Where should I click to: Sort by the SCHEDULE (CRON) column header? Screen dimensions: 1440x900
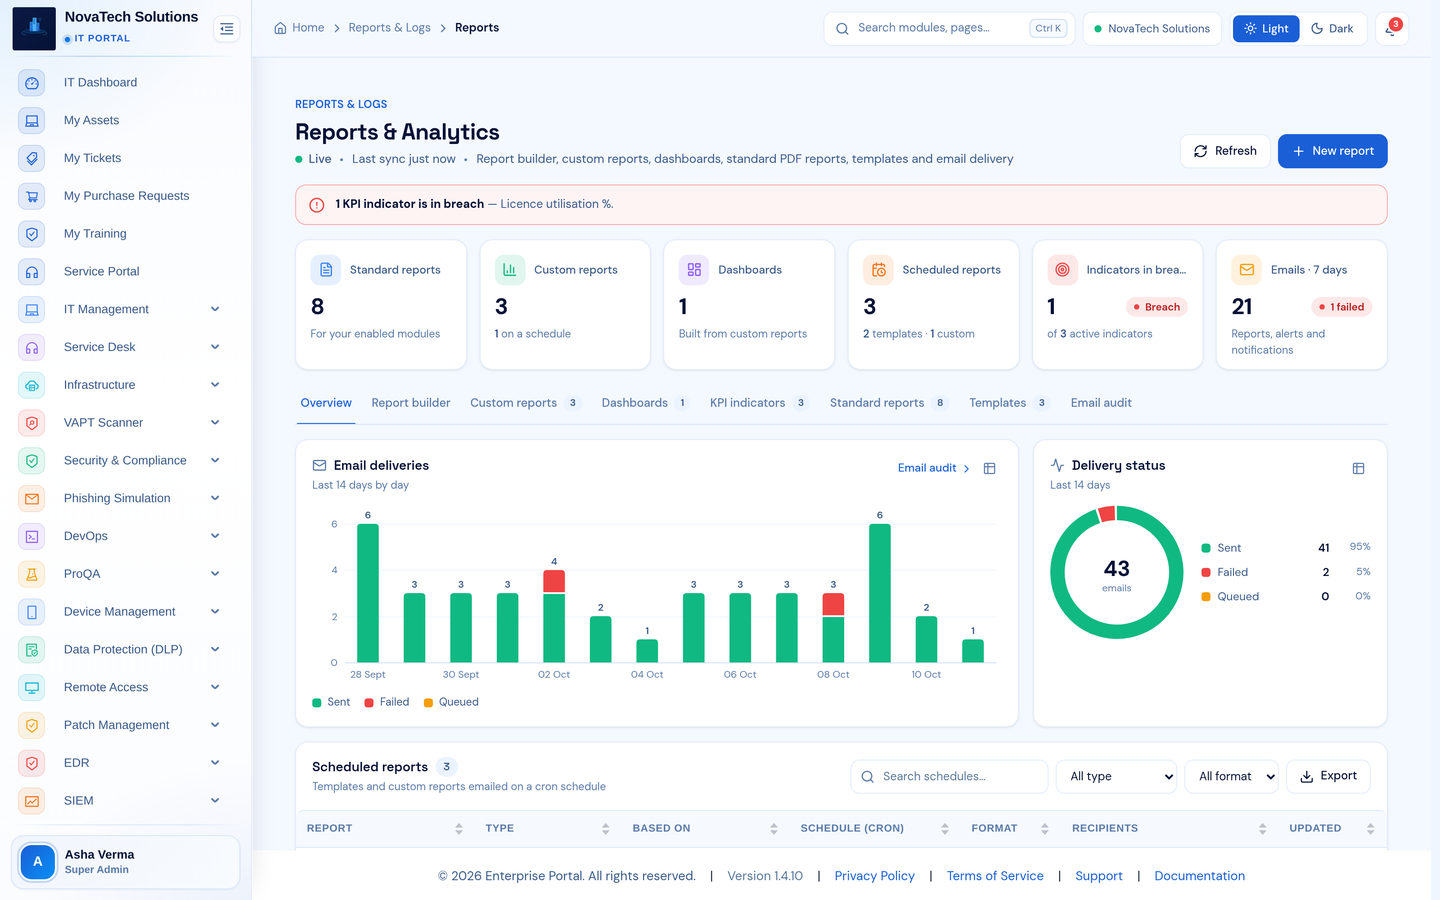point(874,829)
